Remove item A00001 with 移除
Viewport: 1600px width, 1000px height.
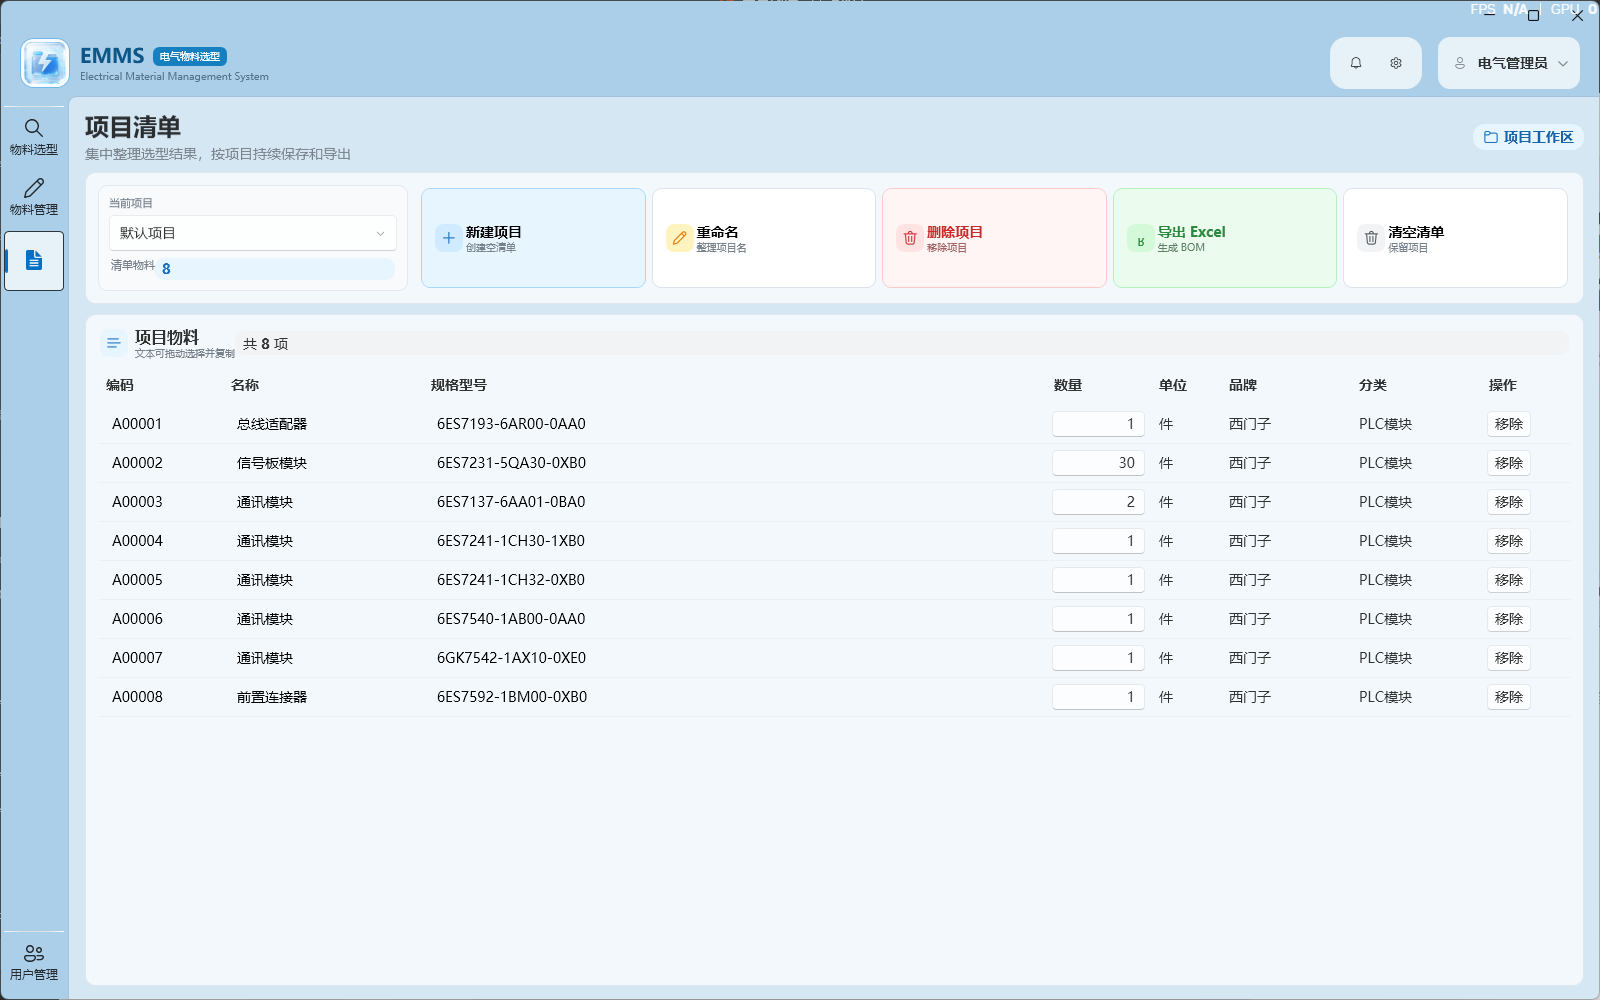(1509, 424)
